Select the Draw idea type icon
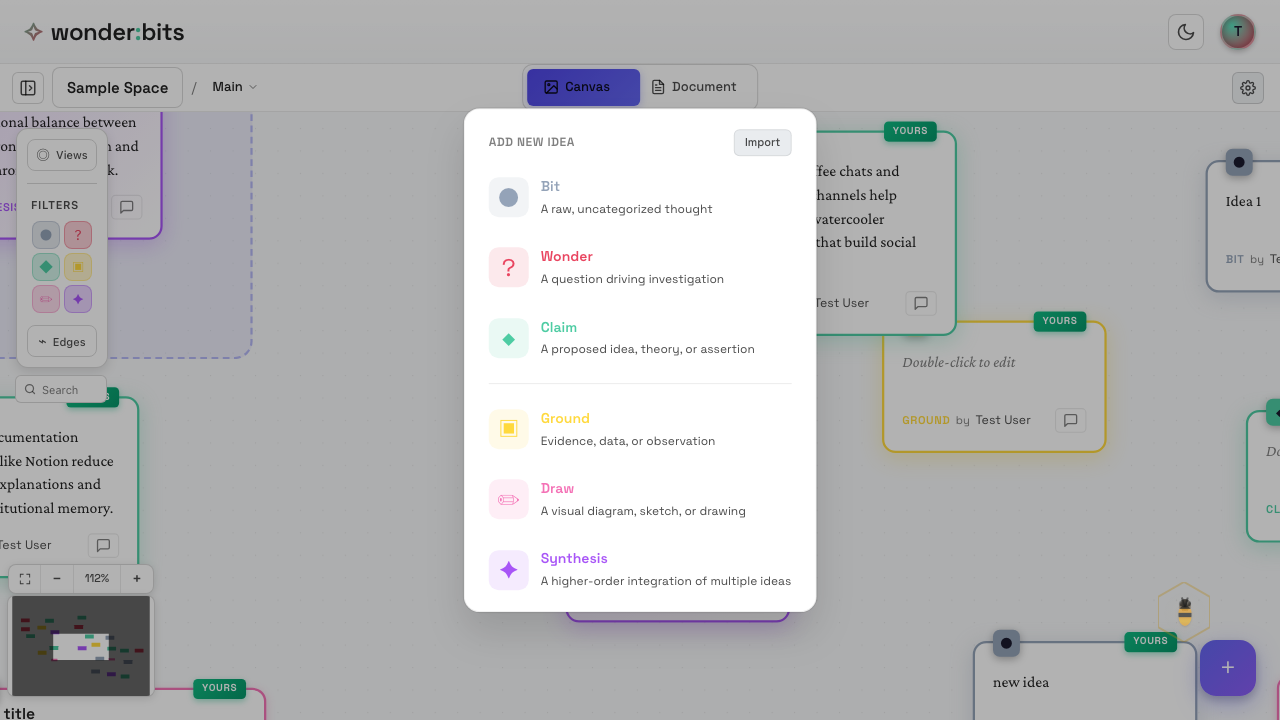This screenshot has height=720, width=1280. coord(509,498)
